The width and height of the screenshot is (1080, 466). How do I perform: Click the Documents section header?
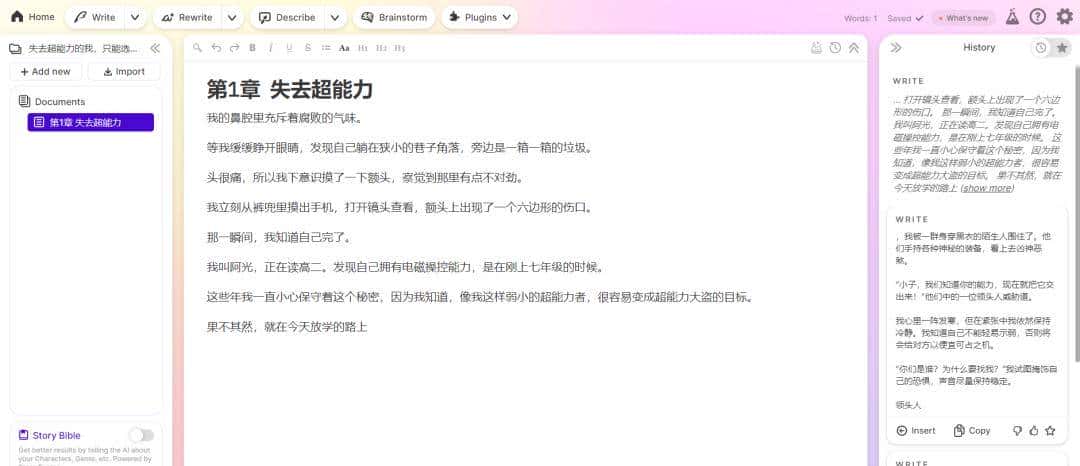click(52, 101)
